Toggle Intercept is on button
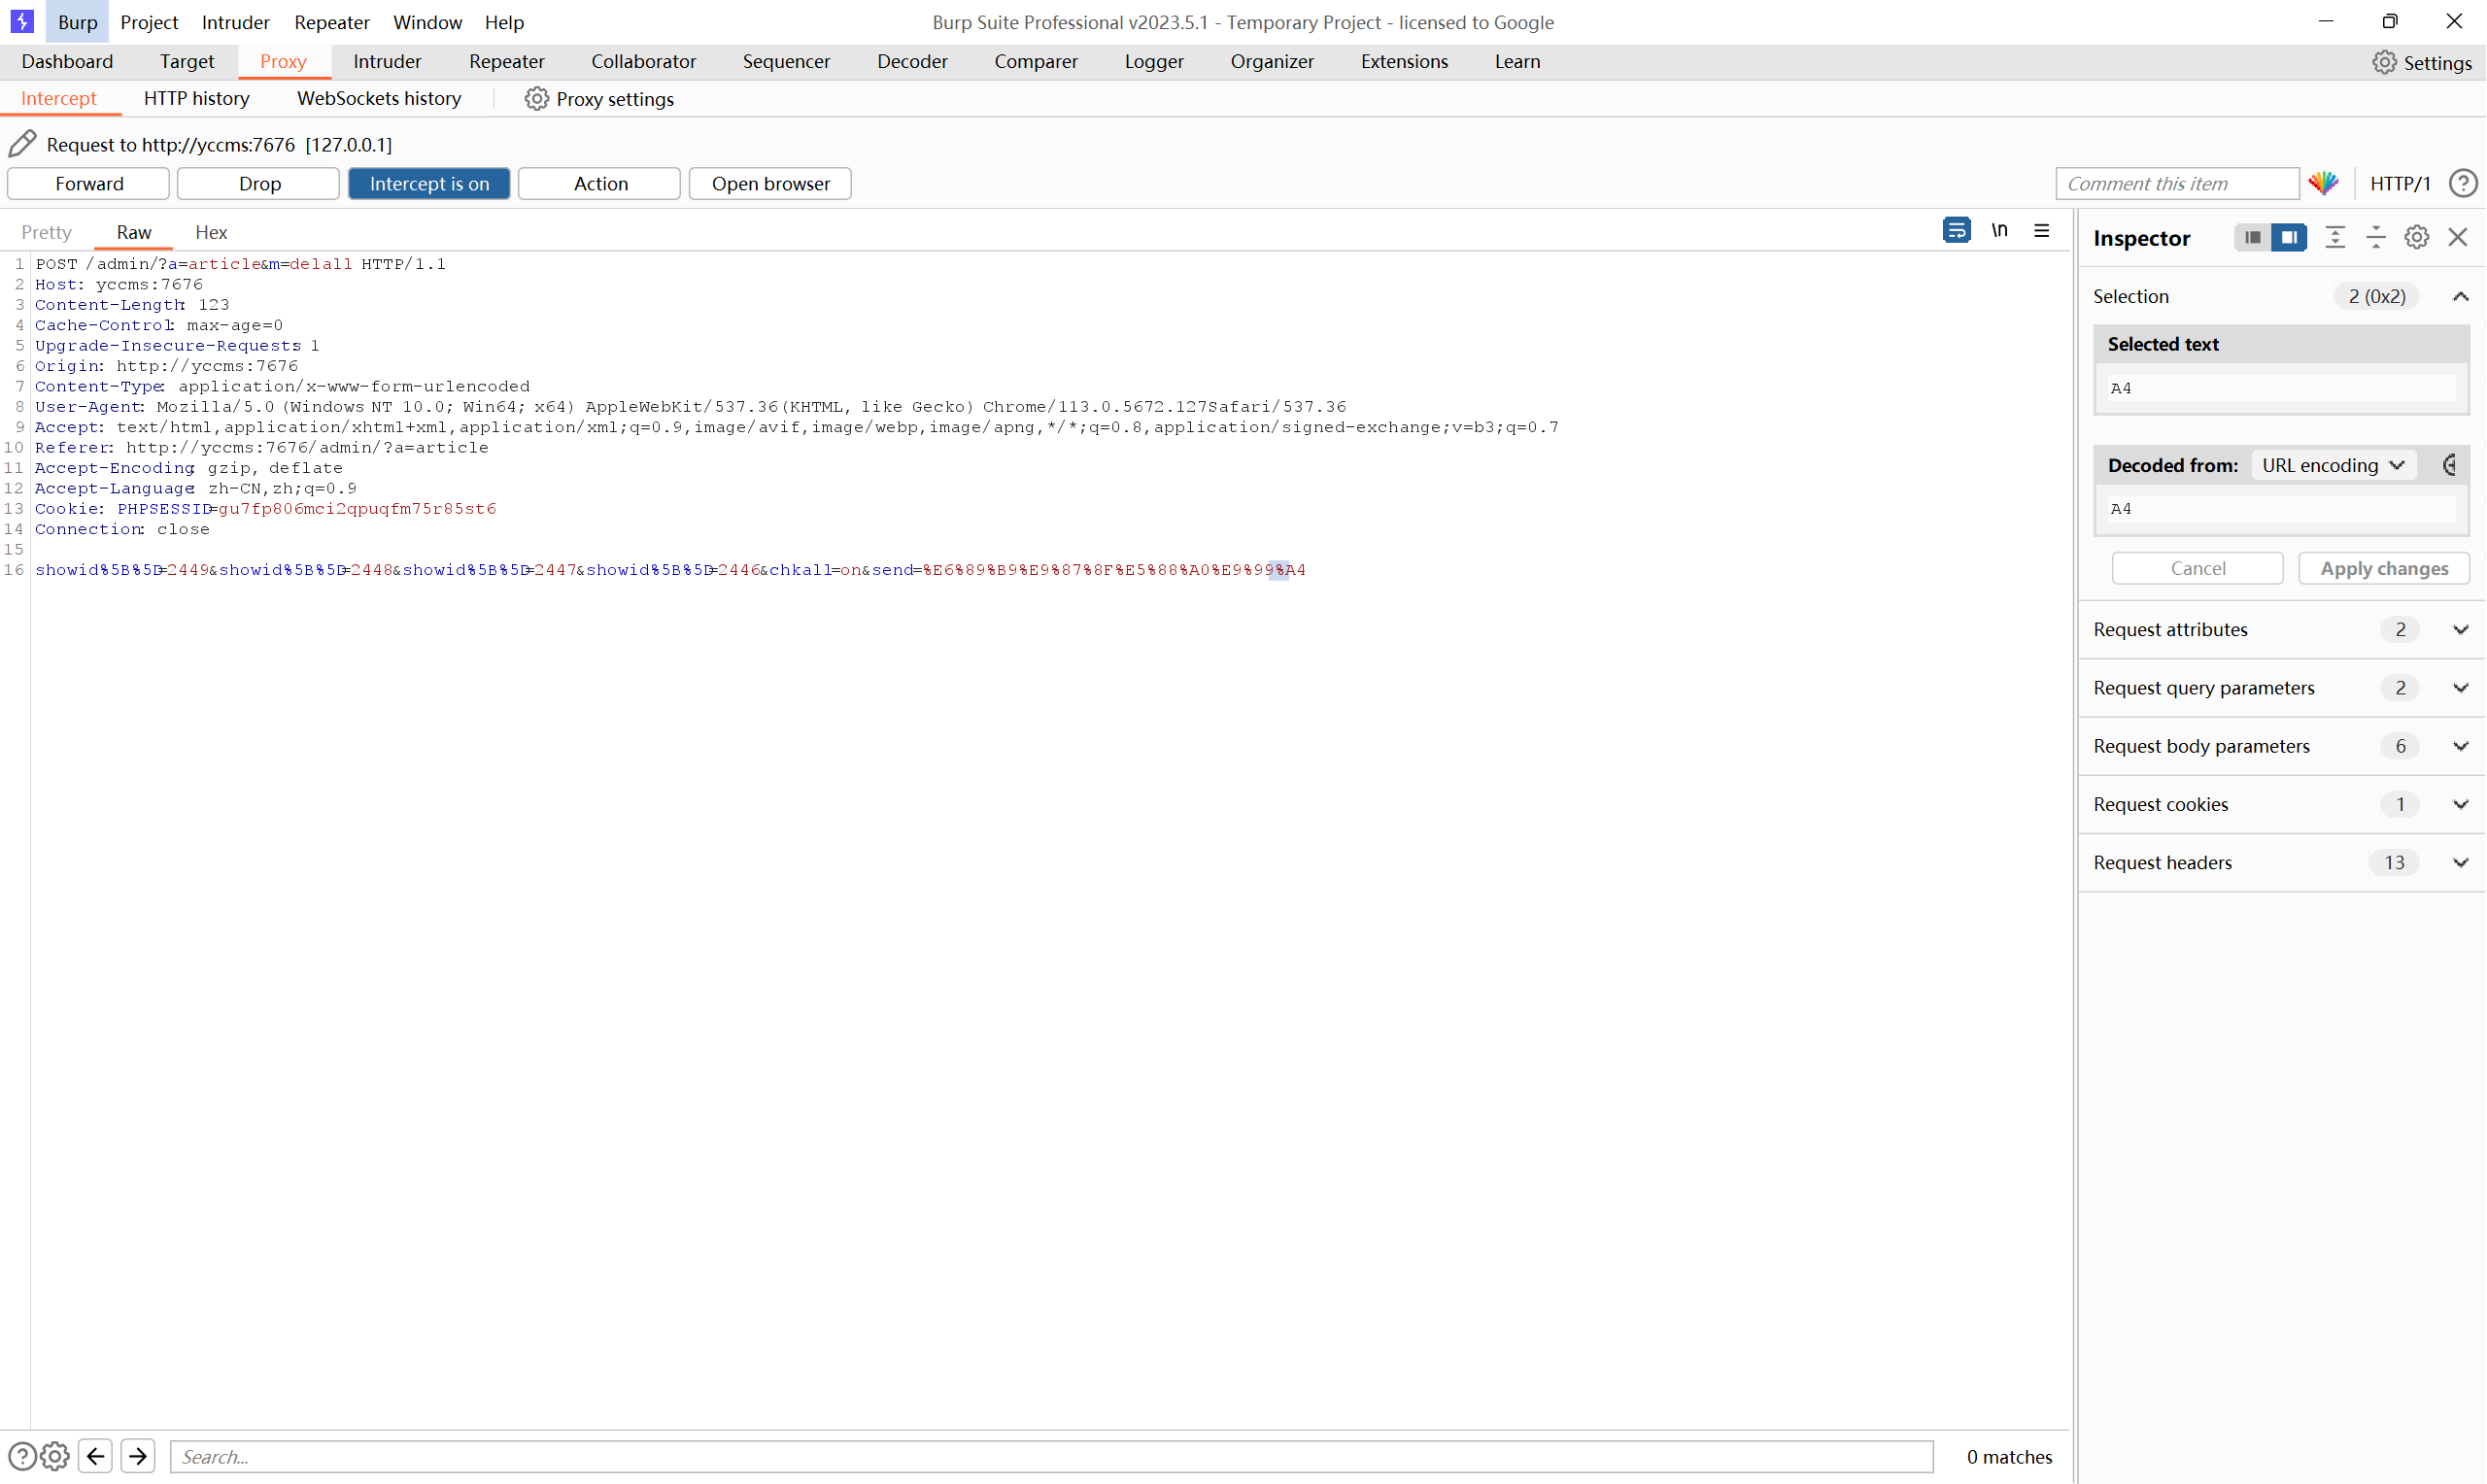The width and height of the screenshot is (2487, 1484). 429,184
